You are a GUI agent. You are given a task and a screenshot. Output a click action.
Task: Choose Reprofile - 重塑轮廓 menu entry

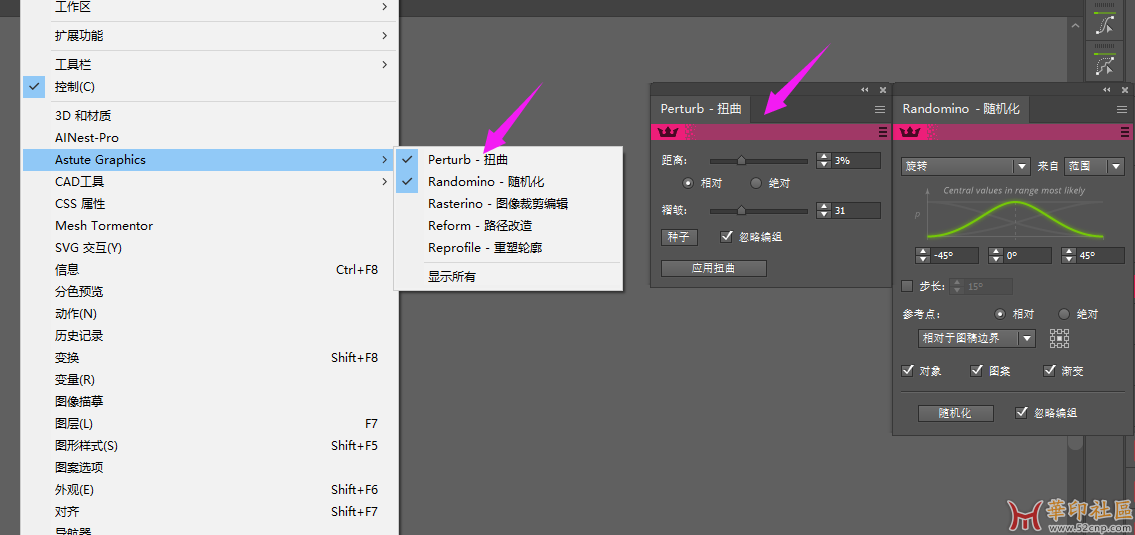coord(508,248)
